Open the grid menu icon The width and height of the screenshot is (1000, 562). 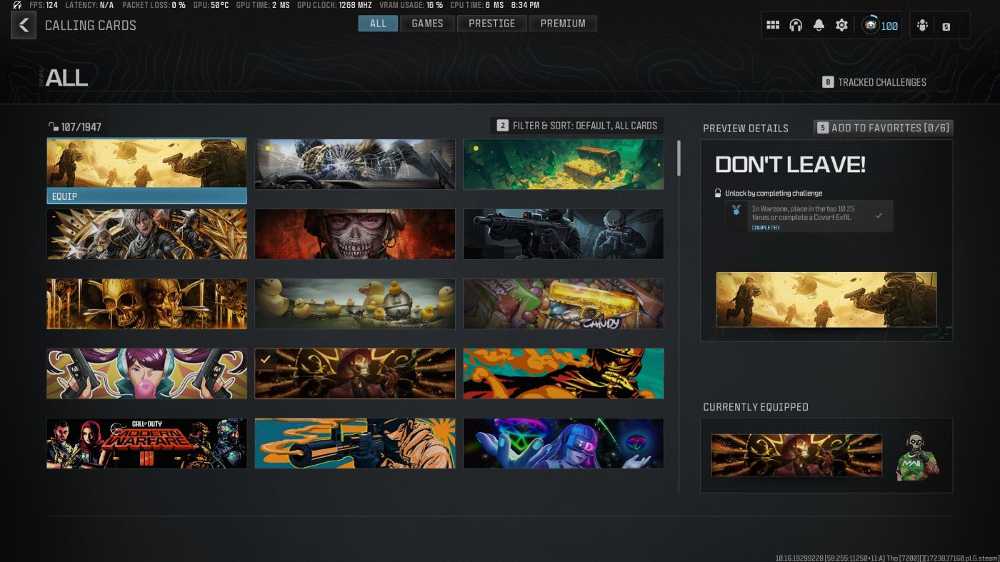[x=772, y=26]
